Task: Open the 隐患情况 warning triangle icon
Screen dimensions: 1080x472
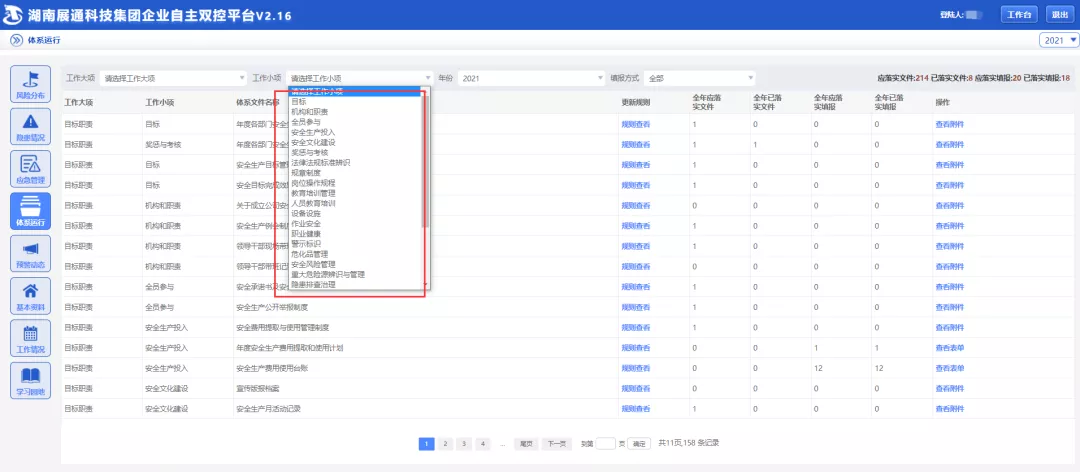Action: click(31, 127)
